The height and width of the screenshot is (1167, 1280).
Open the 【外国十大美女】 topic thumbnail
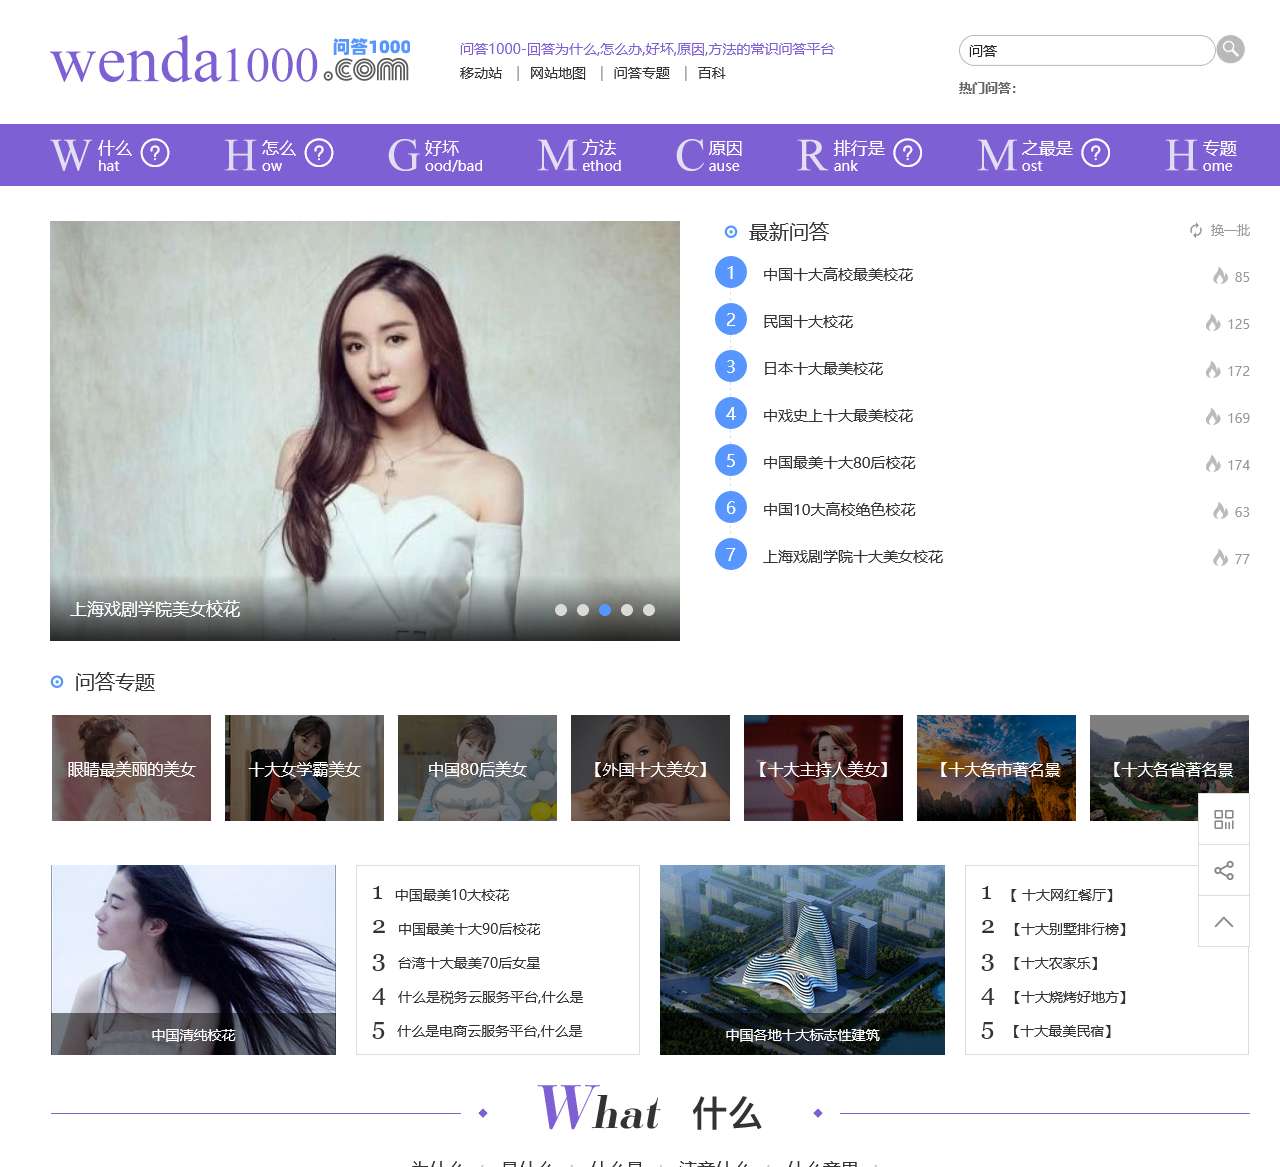click(650, 768)
